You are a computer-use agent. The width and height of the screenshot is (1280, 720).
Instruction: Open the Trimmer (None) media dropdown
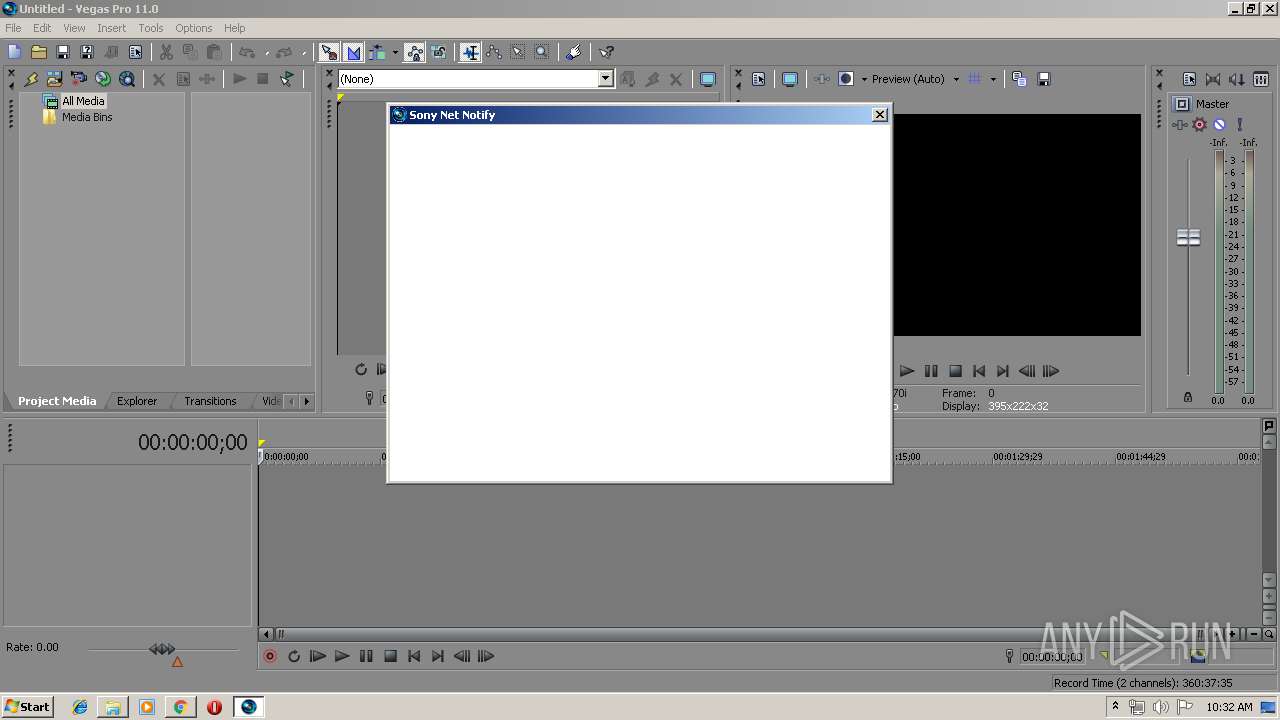(606, 79)
